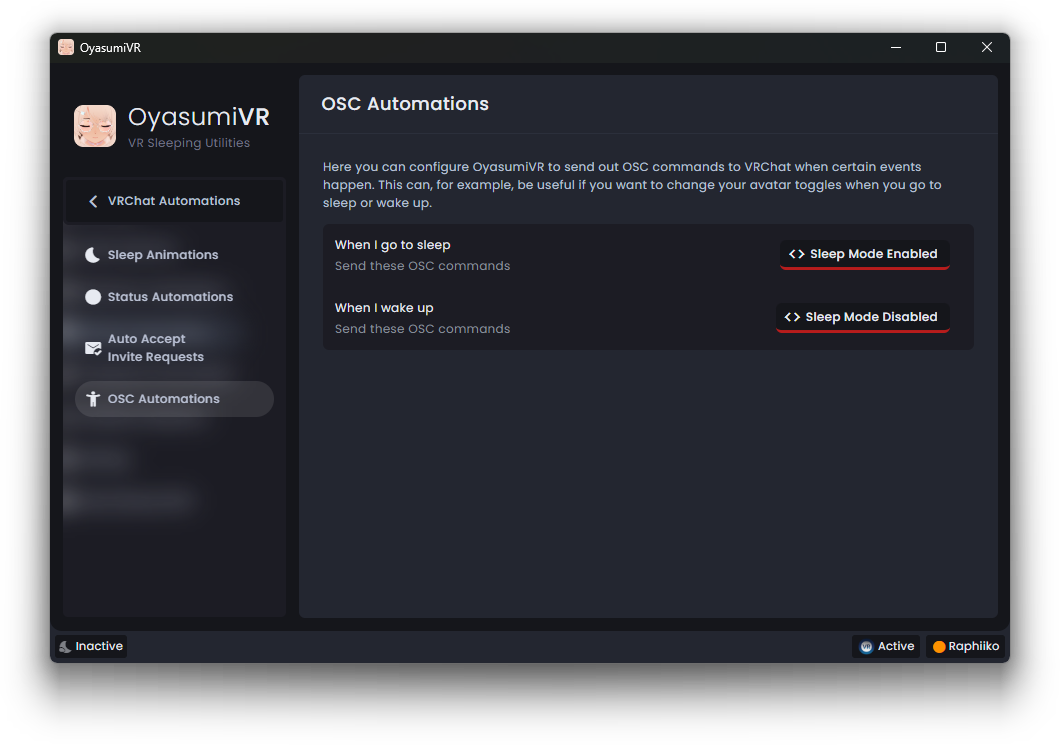Open the Raphiiko VRChat account status
Image resolution: width=1060 pixels, height=745 pixels.
point(965,646)
